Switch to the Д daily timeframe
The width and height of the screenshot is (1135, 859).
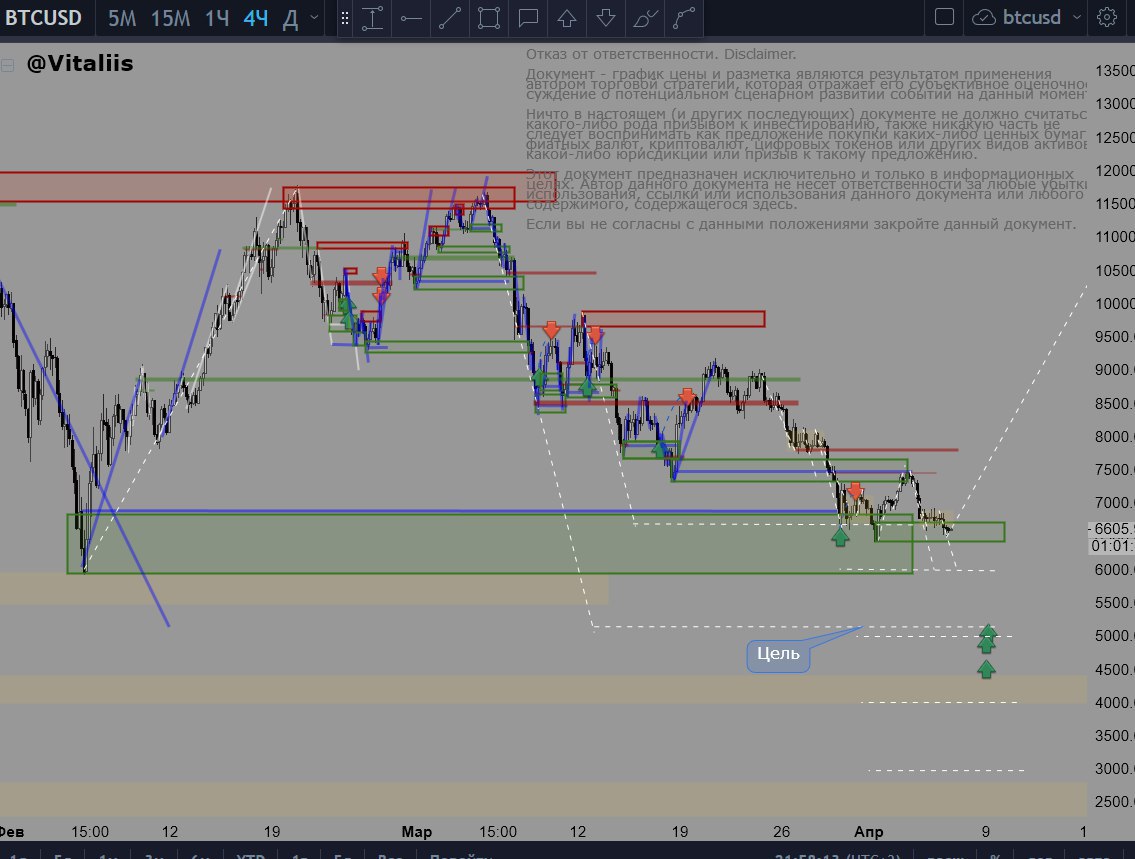[x=290, y=18]
